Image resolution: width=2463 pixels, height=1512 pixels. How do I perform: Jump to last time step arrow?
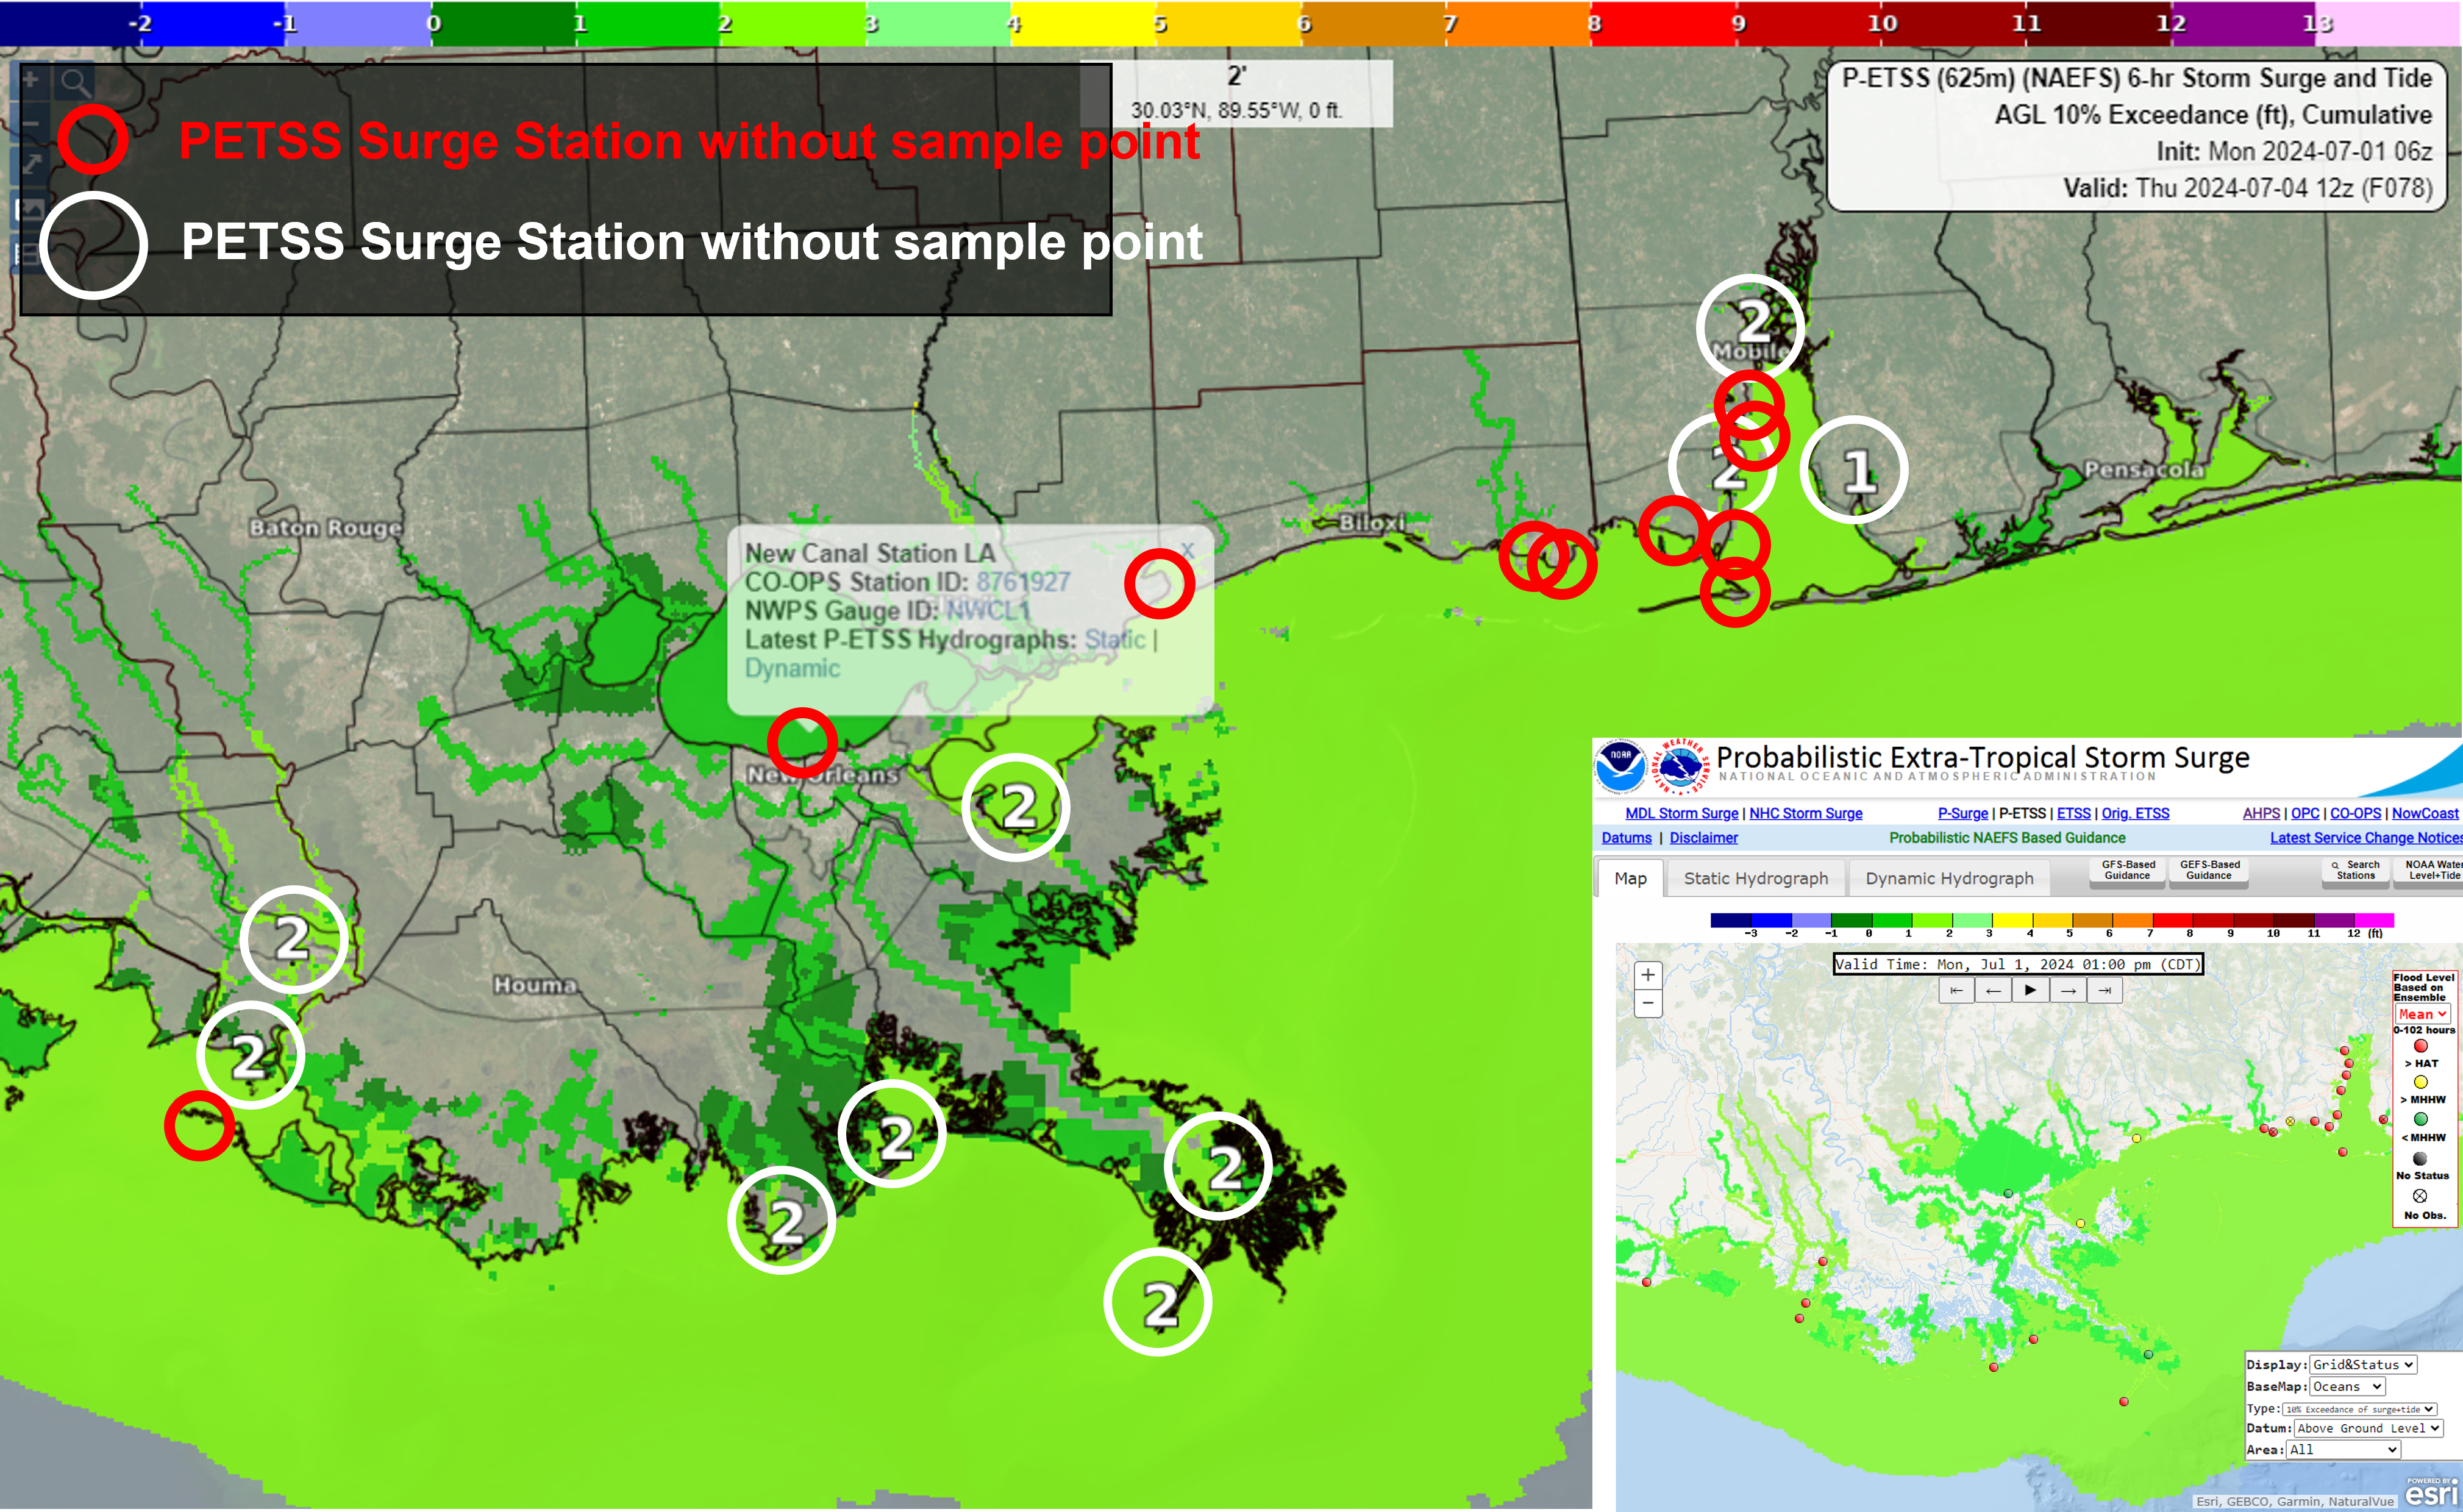point(2105,991)
